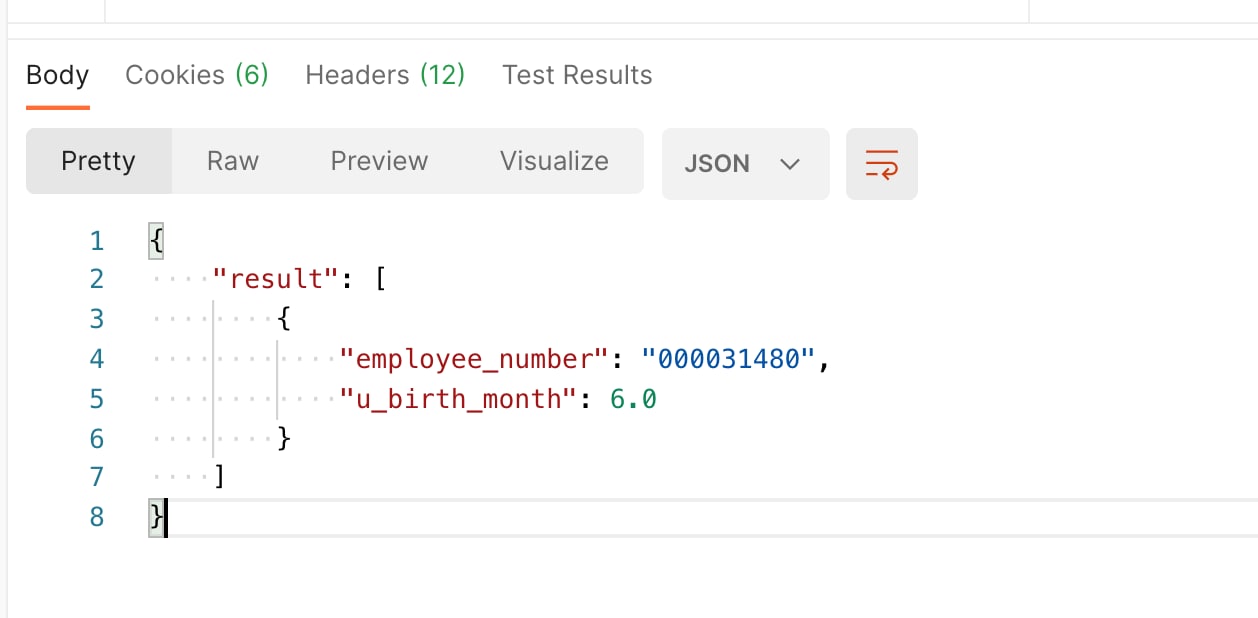Open the Cookies (6) tab
The image size is (1258, 618).
pyautogui.click(x=196, y=75)
